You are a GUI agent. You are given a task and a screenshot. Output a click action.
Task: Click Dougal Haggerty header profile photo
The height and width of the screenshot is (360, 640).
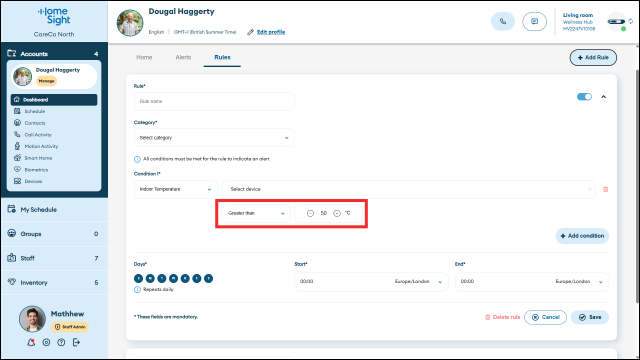click(130, 23)
